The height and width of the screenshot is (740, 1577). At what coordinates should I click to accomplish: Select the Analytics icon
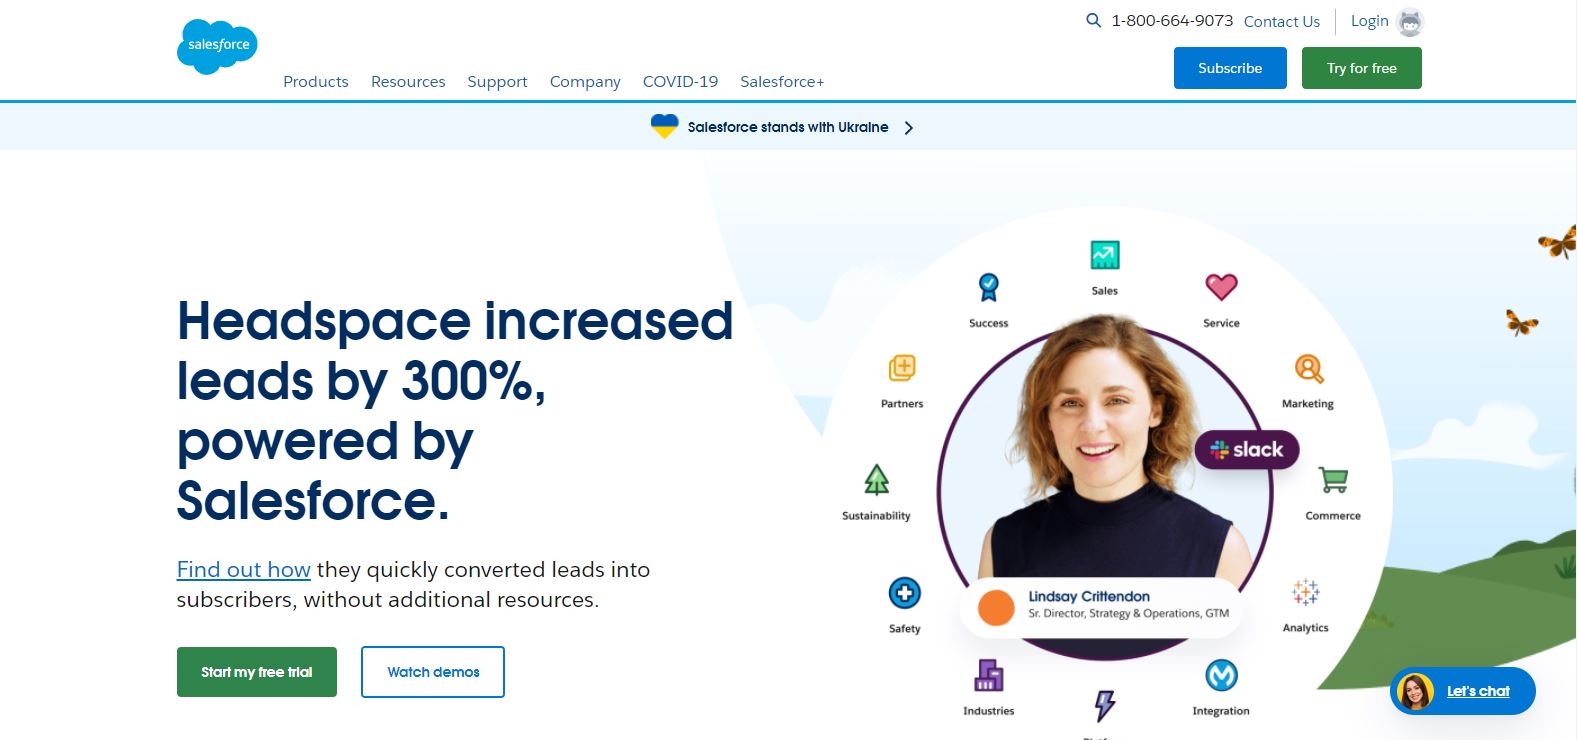click(1305, 592)
